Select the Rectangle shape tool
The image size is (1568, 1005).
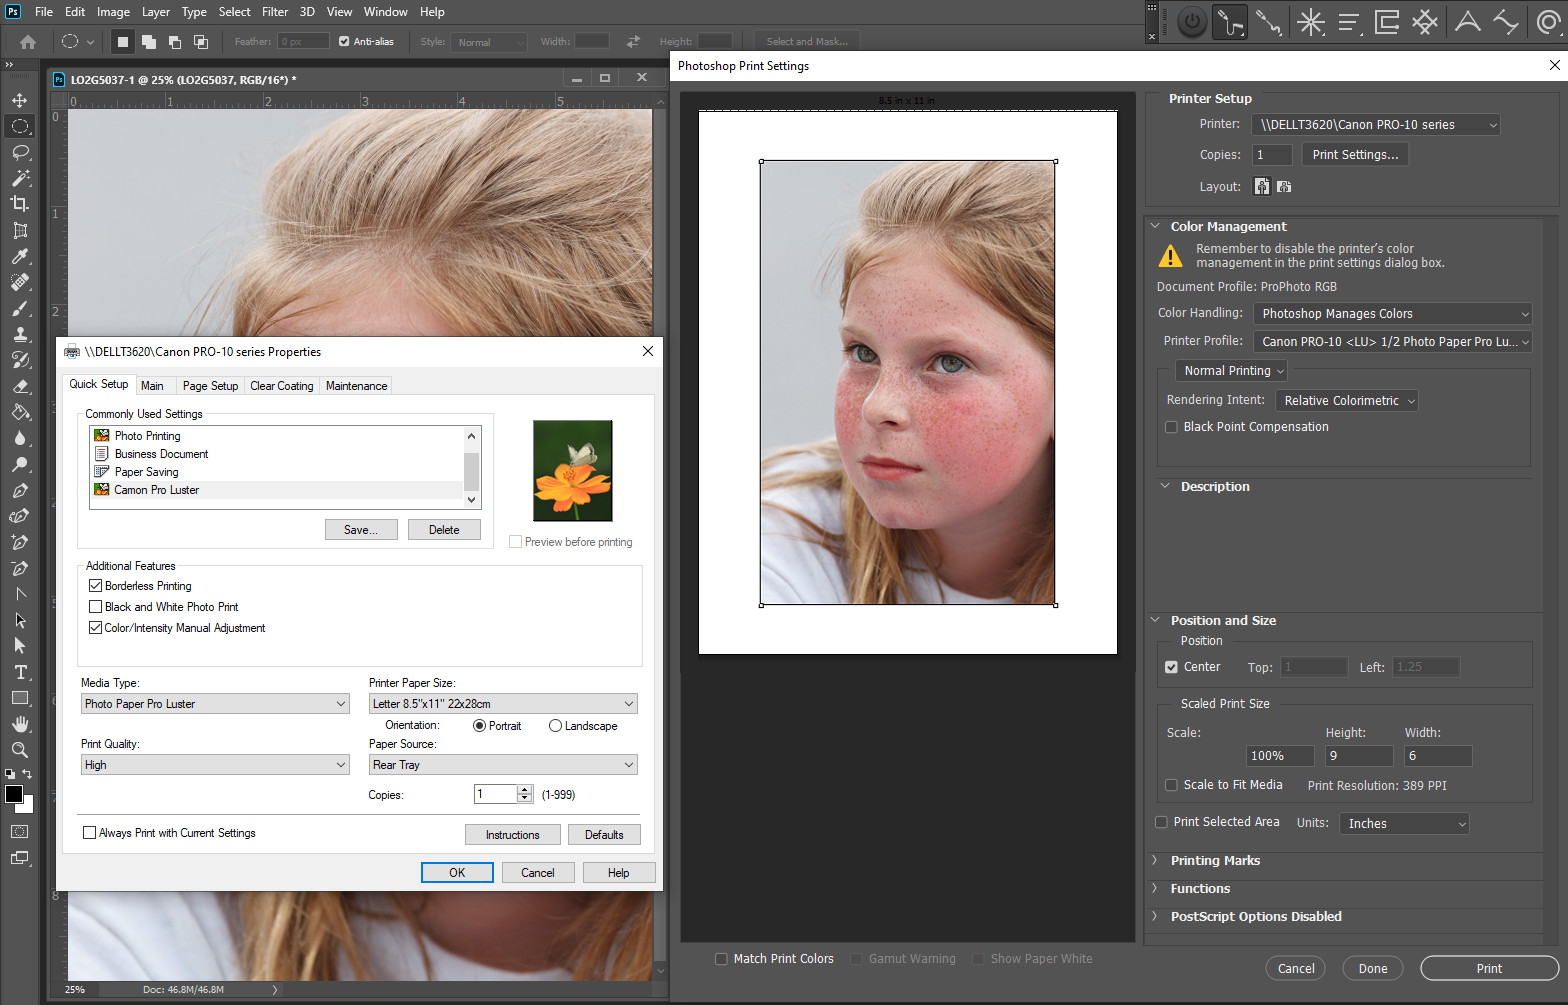[x=19, y=698]
